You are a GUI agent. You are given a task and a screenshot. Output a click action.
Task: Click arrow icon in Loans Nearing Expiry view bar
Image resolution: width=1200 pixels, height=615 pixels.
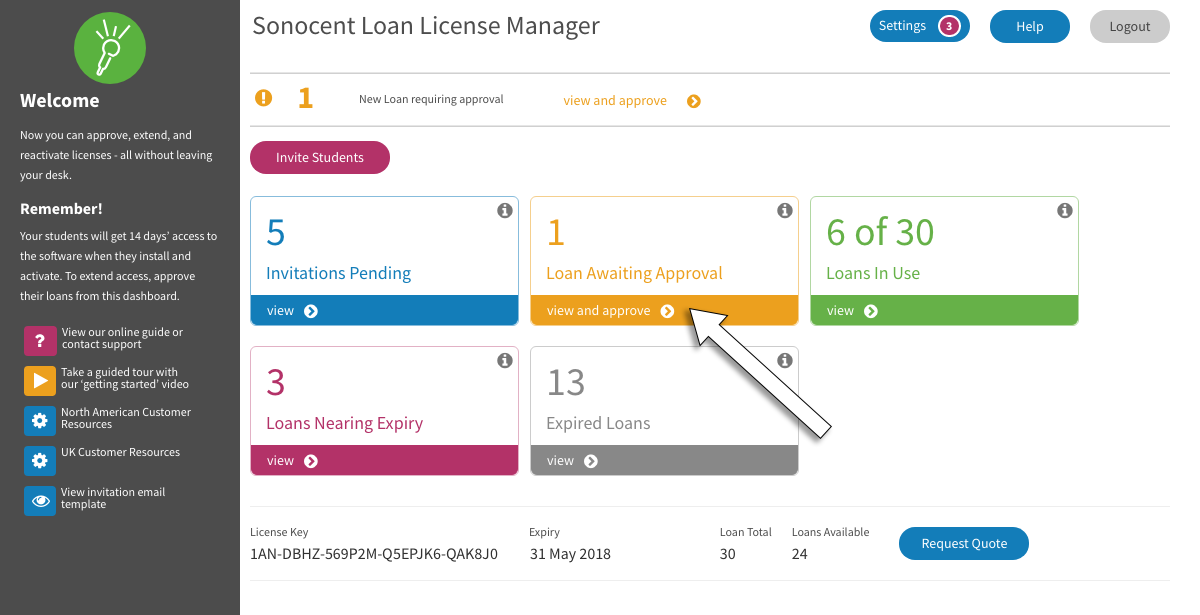pyautogui.click(x=311, y=461)
